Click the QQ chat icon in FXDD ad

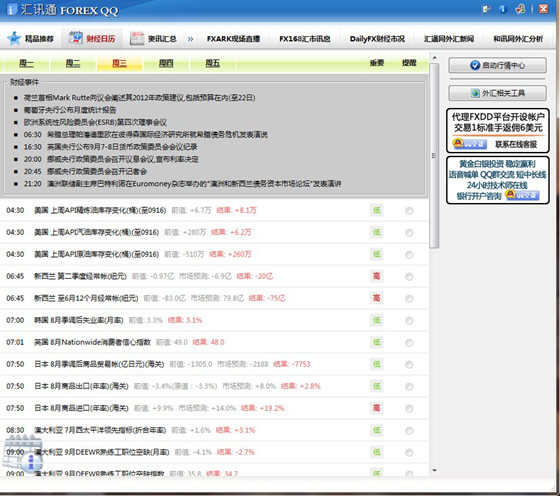coord(470,144)
